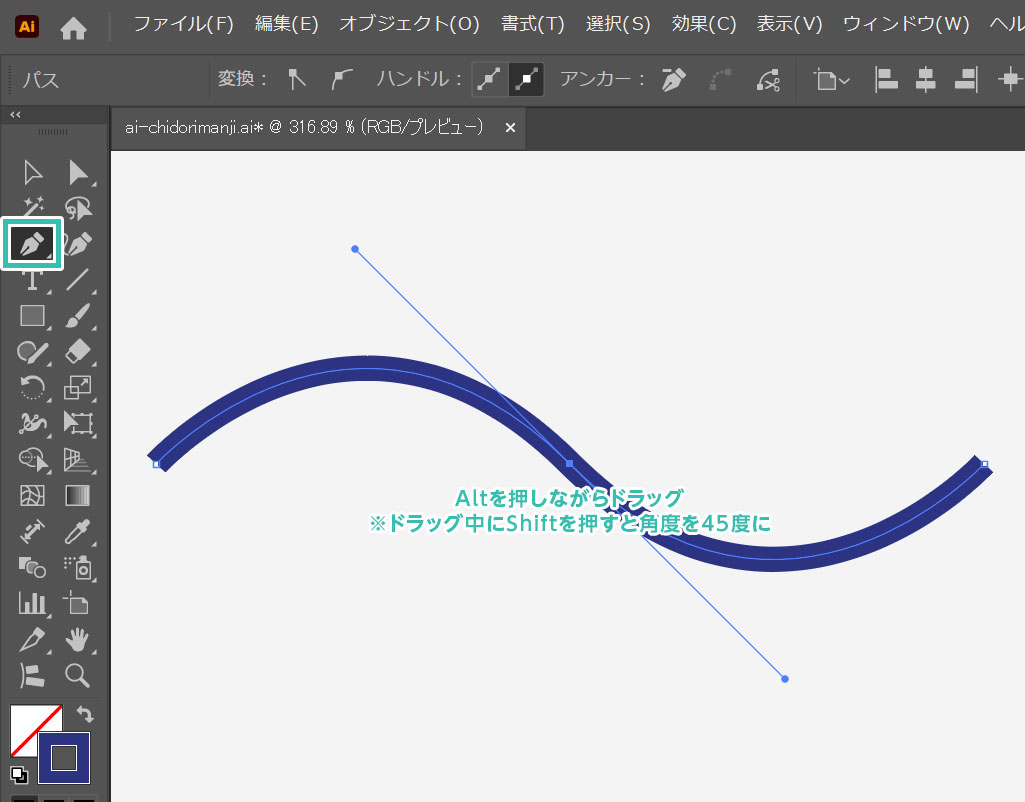Open the 書式(T) menu

532,25
